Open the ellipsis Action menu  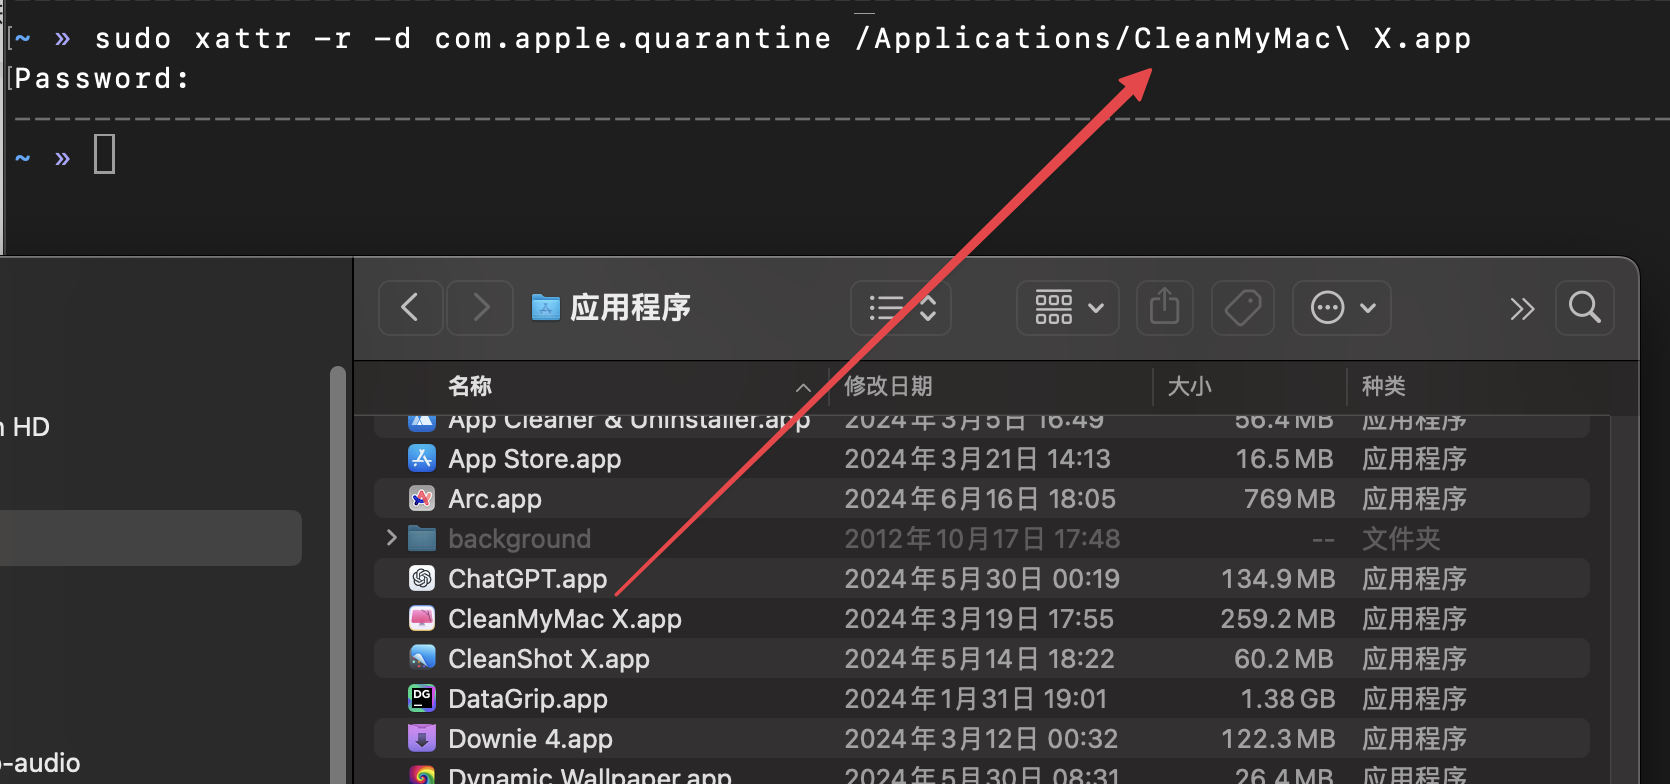(x=1342, y=307)
